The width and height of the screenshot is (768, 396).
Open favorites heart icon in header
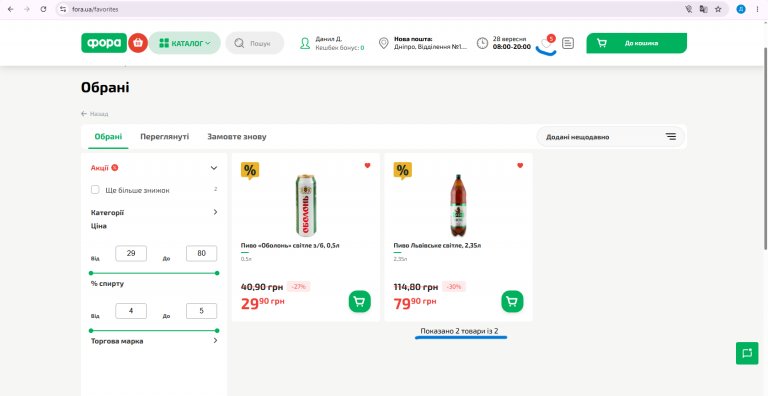coord(547,44)
